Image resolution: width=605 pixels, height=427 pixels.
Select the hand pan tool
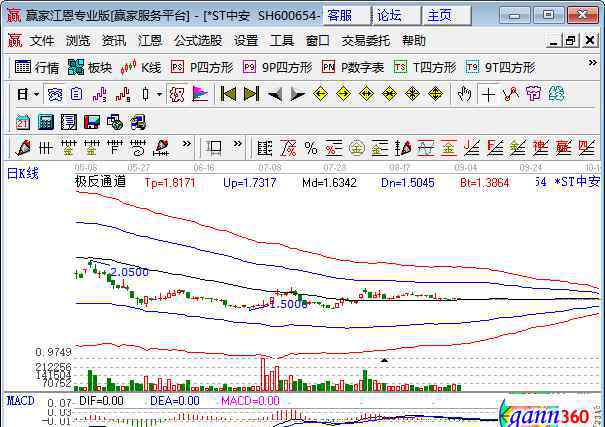click(x=464, y=94)
